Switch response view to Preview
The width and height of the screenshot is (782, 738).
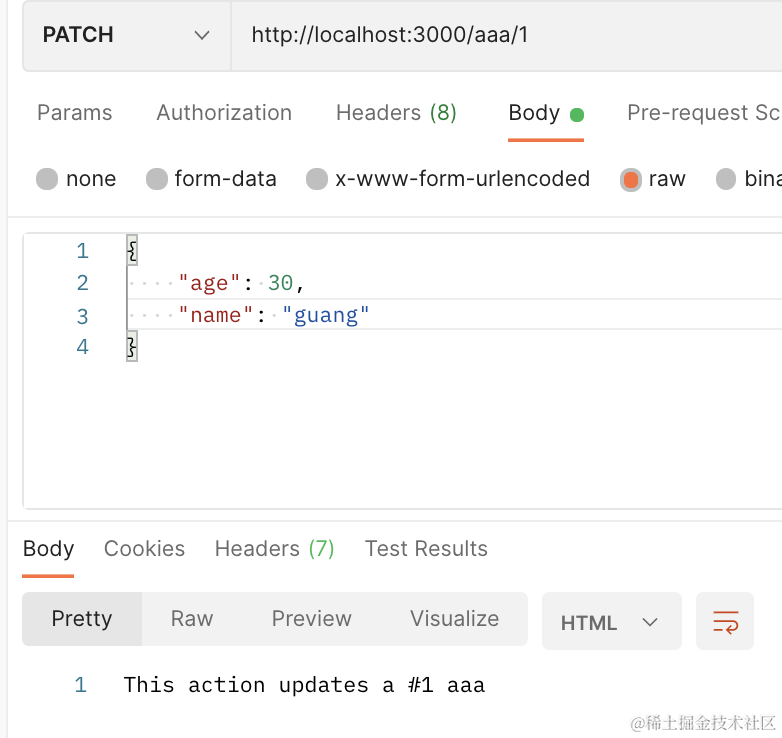point(311,619)
